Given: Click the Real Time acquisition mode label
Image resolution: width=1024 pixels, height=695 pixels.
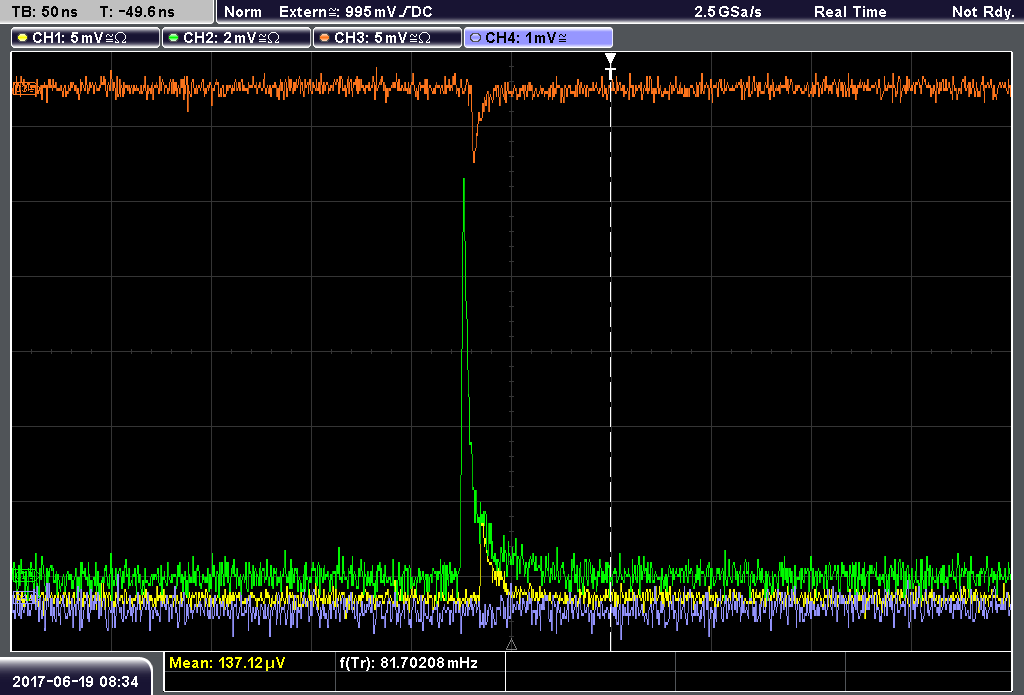Looking at the screenshot, I should (x=850, y=12).
